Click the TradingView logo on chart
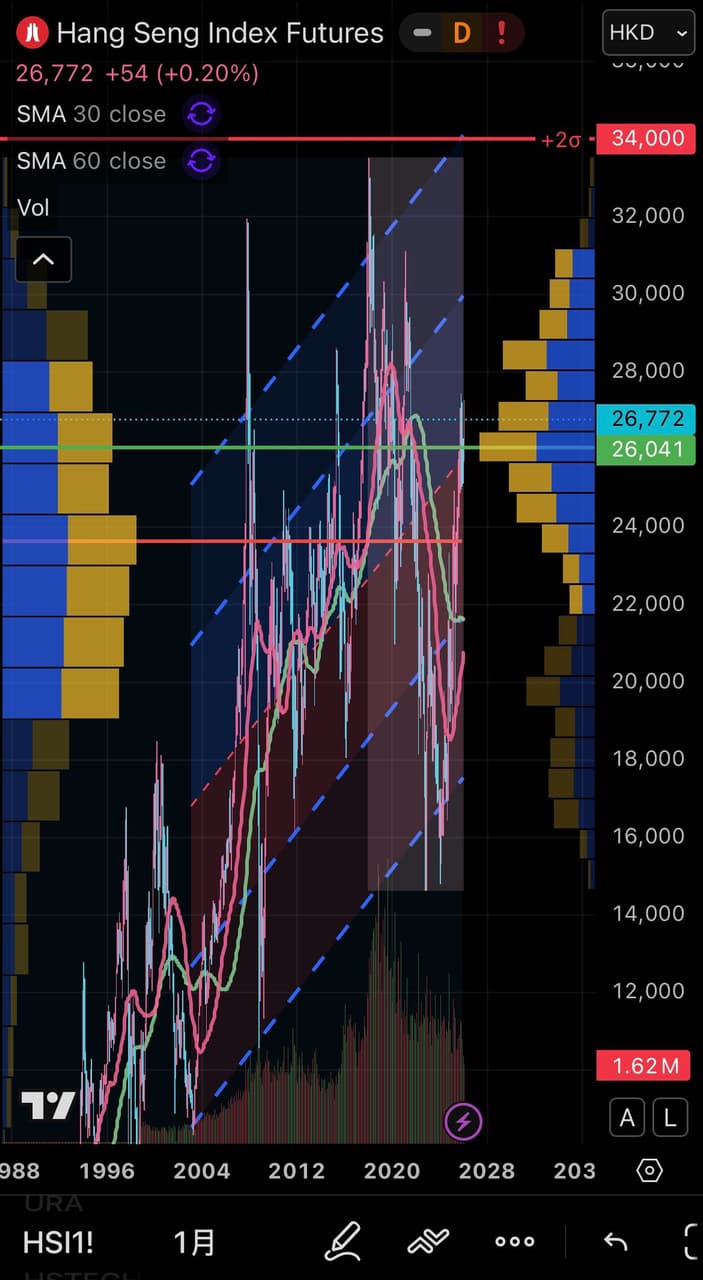 (x=49, y=1105)
